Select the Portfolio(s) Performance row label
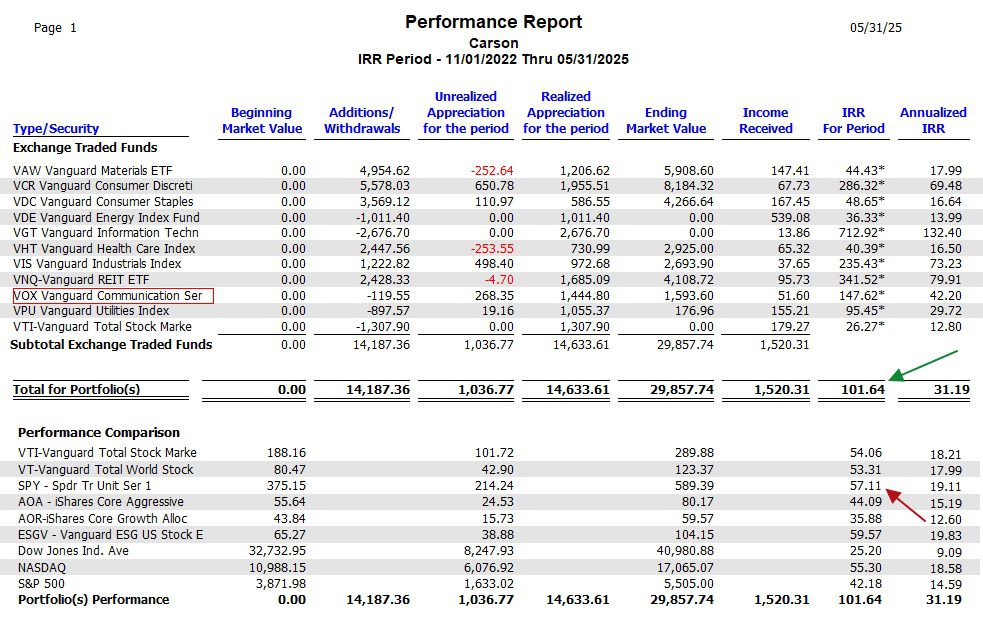983x617 pixels. click(x=93, y=599)
